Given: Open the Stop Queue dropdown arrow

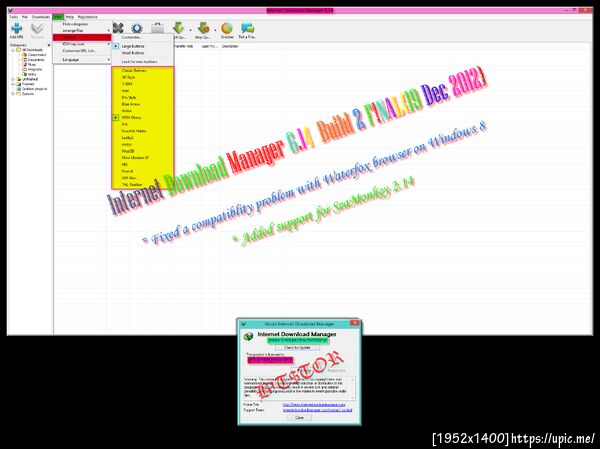Looking at the screenshot, I should [215, 29].
